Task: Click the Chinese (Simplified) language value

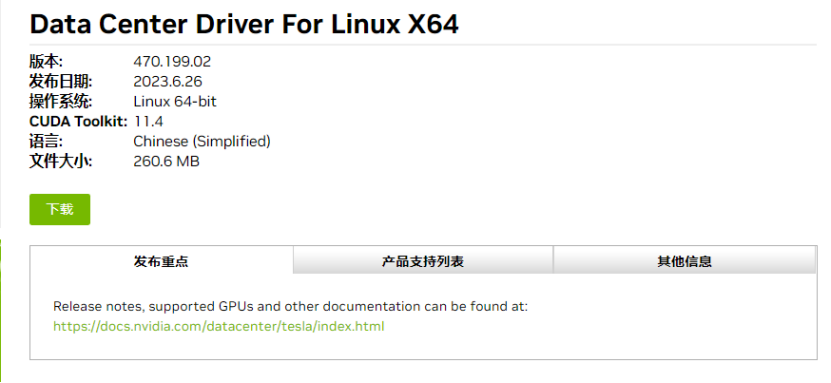Action: (x=202, y=141)
